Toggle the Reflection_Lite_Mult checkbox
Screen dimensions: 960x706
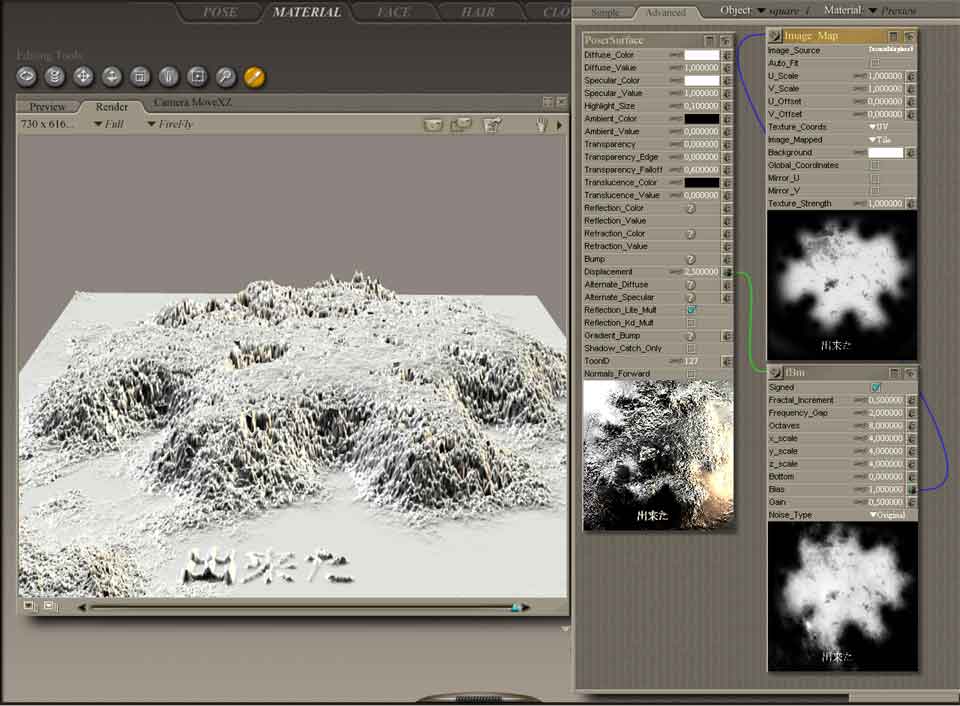691,310
